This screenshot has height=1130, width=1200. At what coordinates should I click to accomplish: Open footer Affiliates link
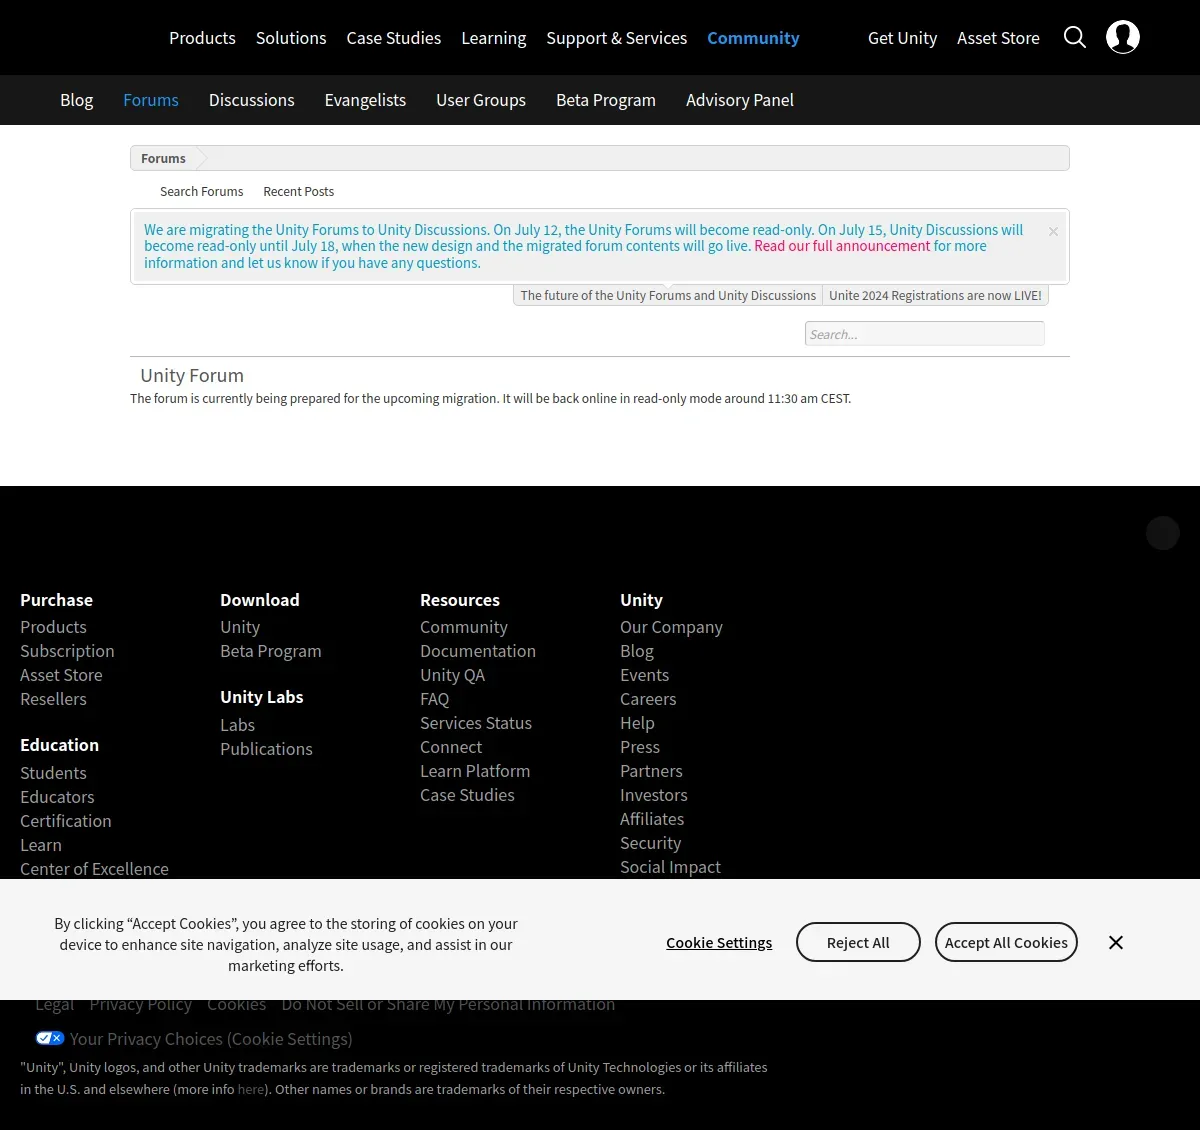click(652, 819)
